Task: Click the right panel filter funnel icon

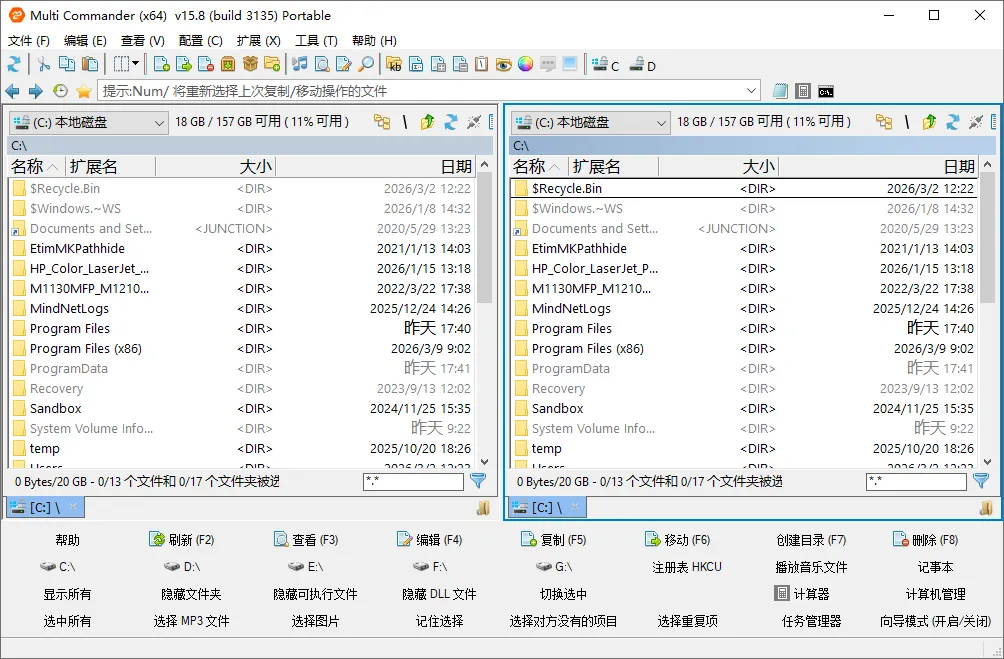Action: (981, 481)
